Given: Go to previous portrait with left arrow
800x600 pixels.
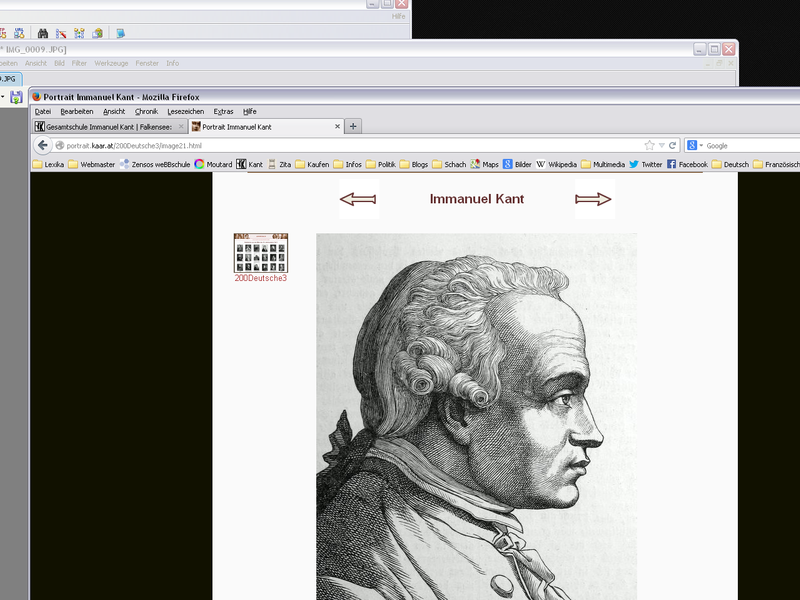Looking at the screenshot, I should [358, 199].
